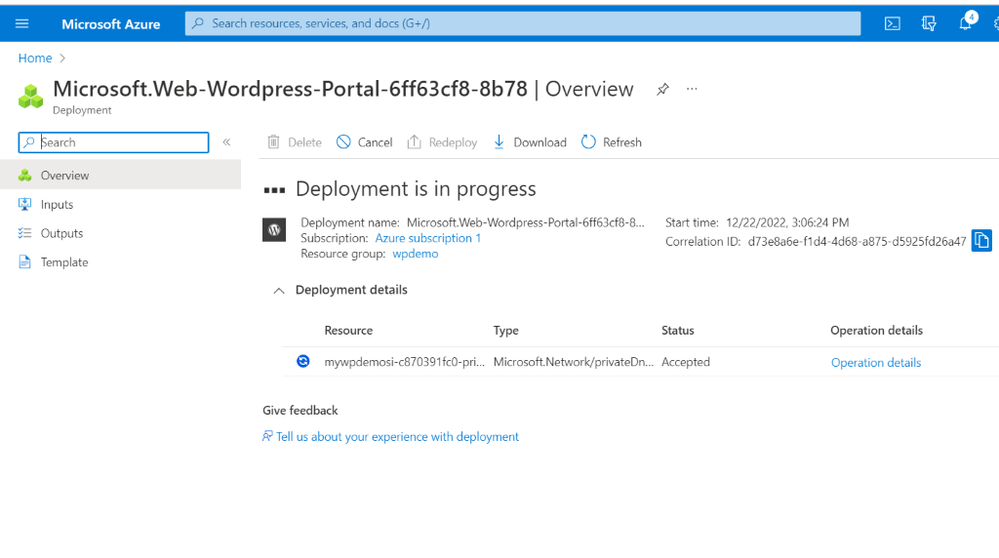Image resolution: width=999 pixels, height=558 pixels.
Task: Open Tell us about your experience link
Action: click(x=398, y=436)
